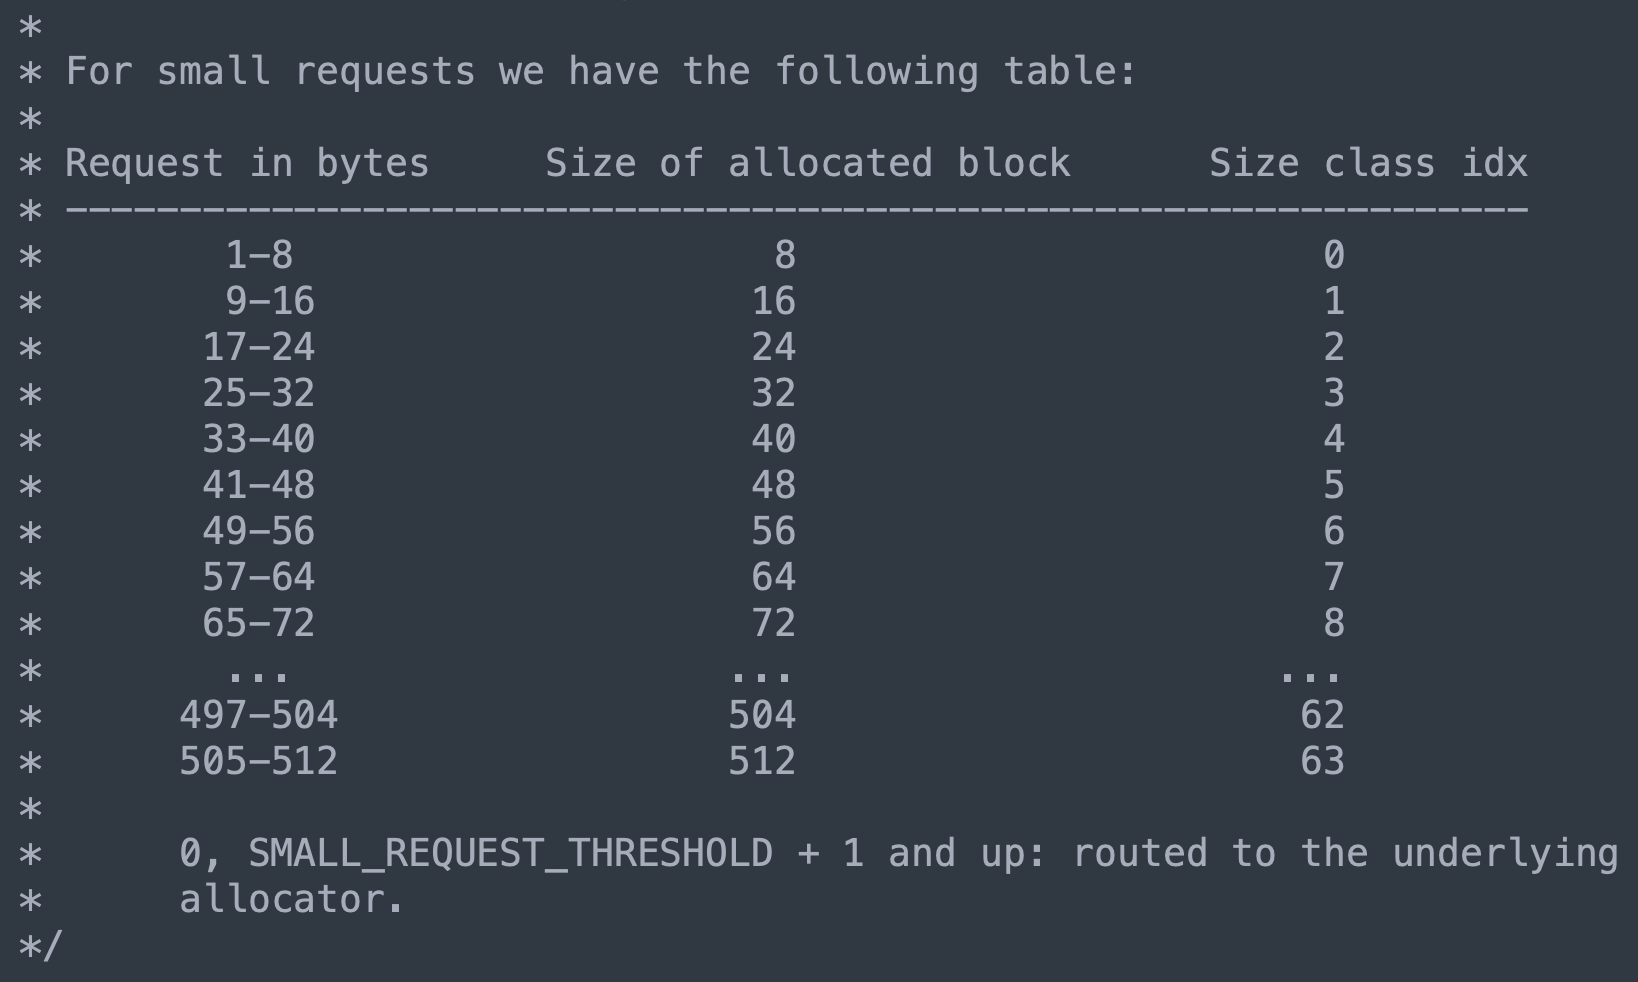Click the allocated block size '48'

point(773,485)
